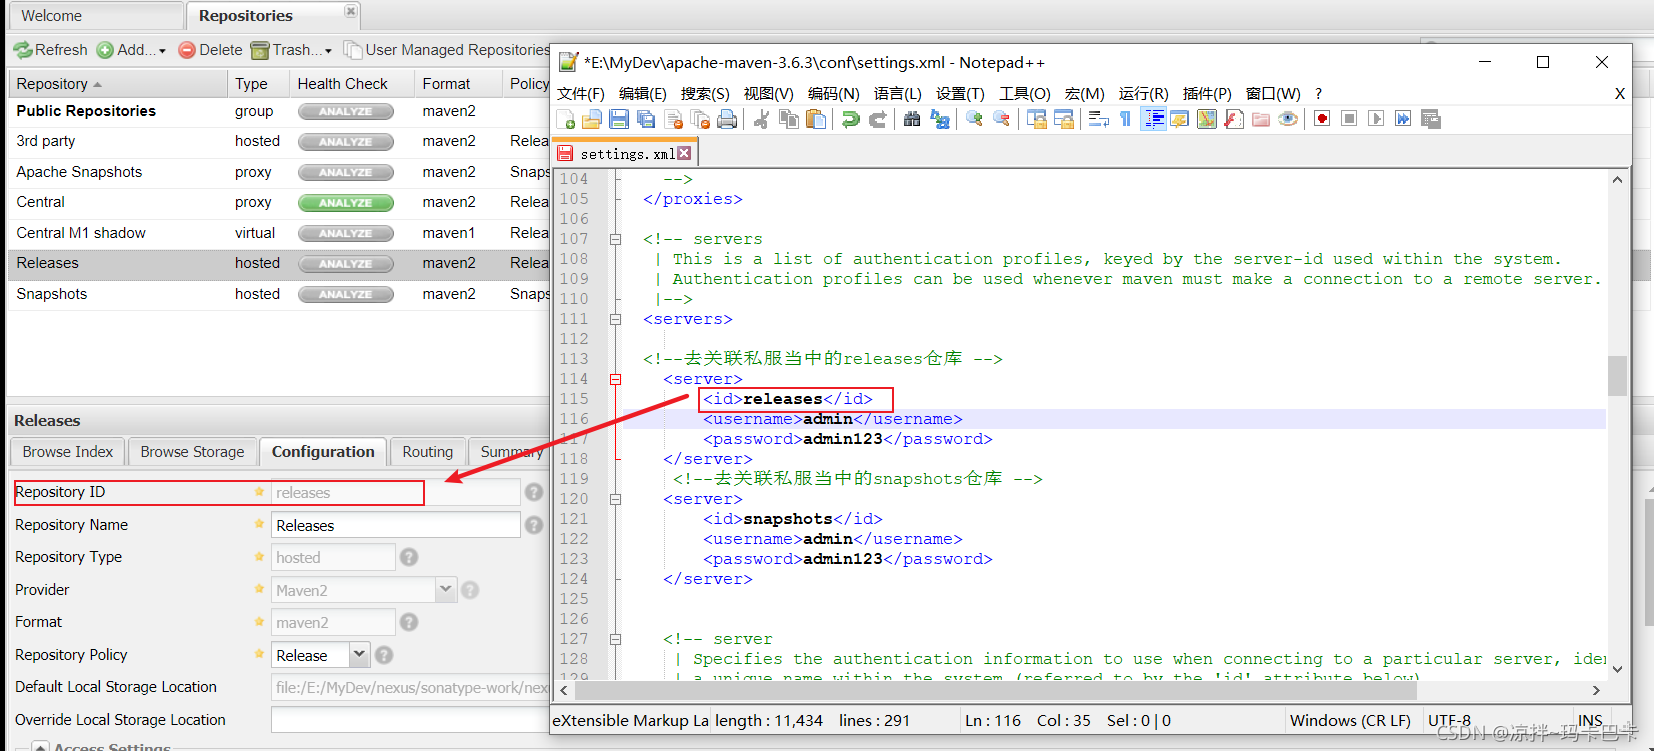Viewport: 1654px width, 751px height.
Task: Collapse the servers fold at line 111
Action: 616,319
